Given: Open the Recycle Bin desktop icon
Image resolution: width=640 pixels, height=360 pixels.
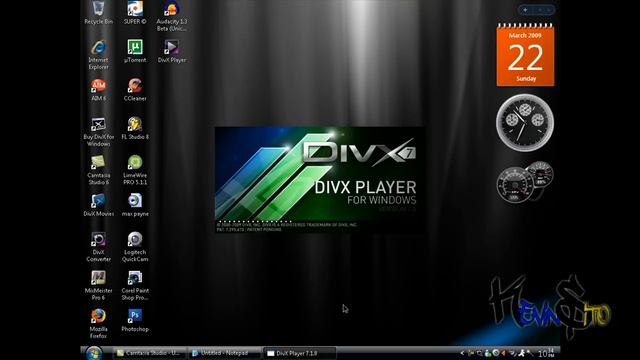Looking at the screenshot, I should [x=98, y=13].
